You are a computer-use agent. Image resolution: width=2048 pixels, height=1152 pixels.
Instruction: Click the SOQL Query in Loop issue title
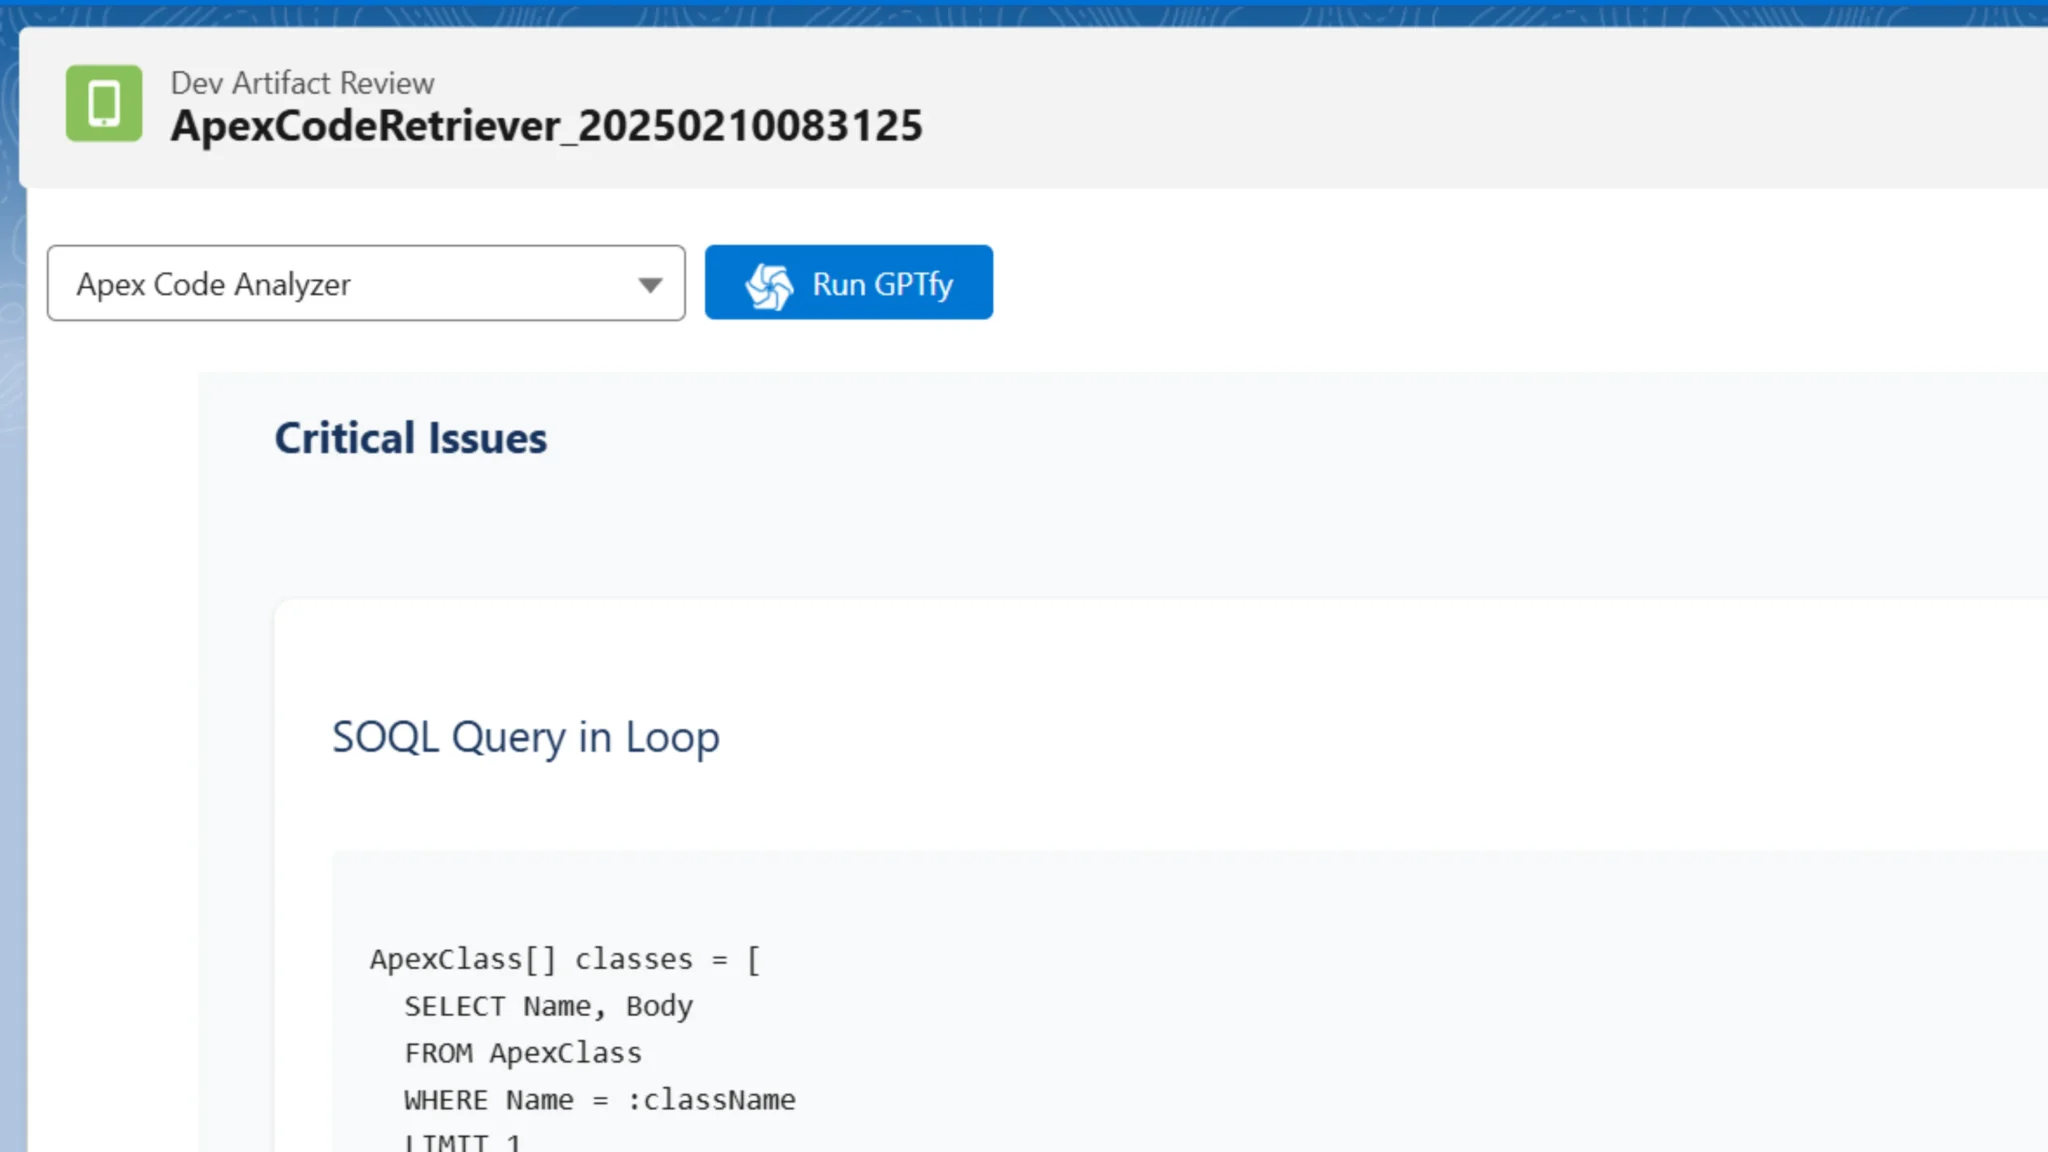pos(526,737)
